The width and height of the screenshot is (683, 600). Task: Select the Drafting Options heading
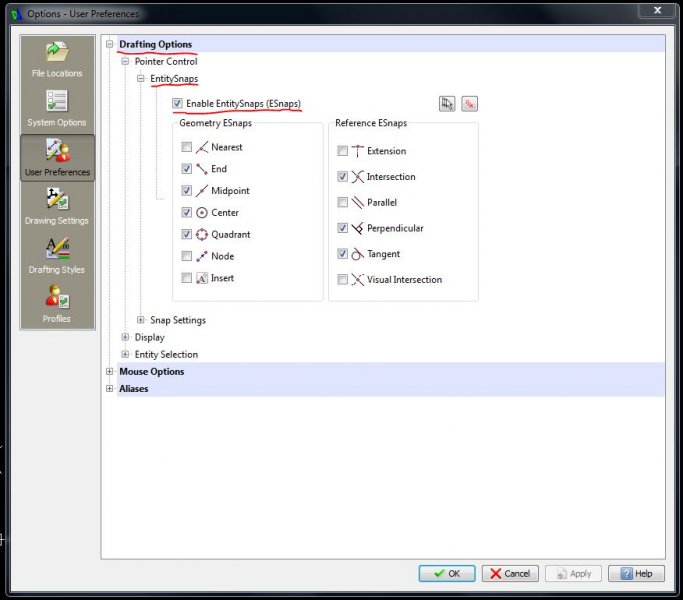click(x=156, y=44)
